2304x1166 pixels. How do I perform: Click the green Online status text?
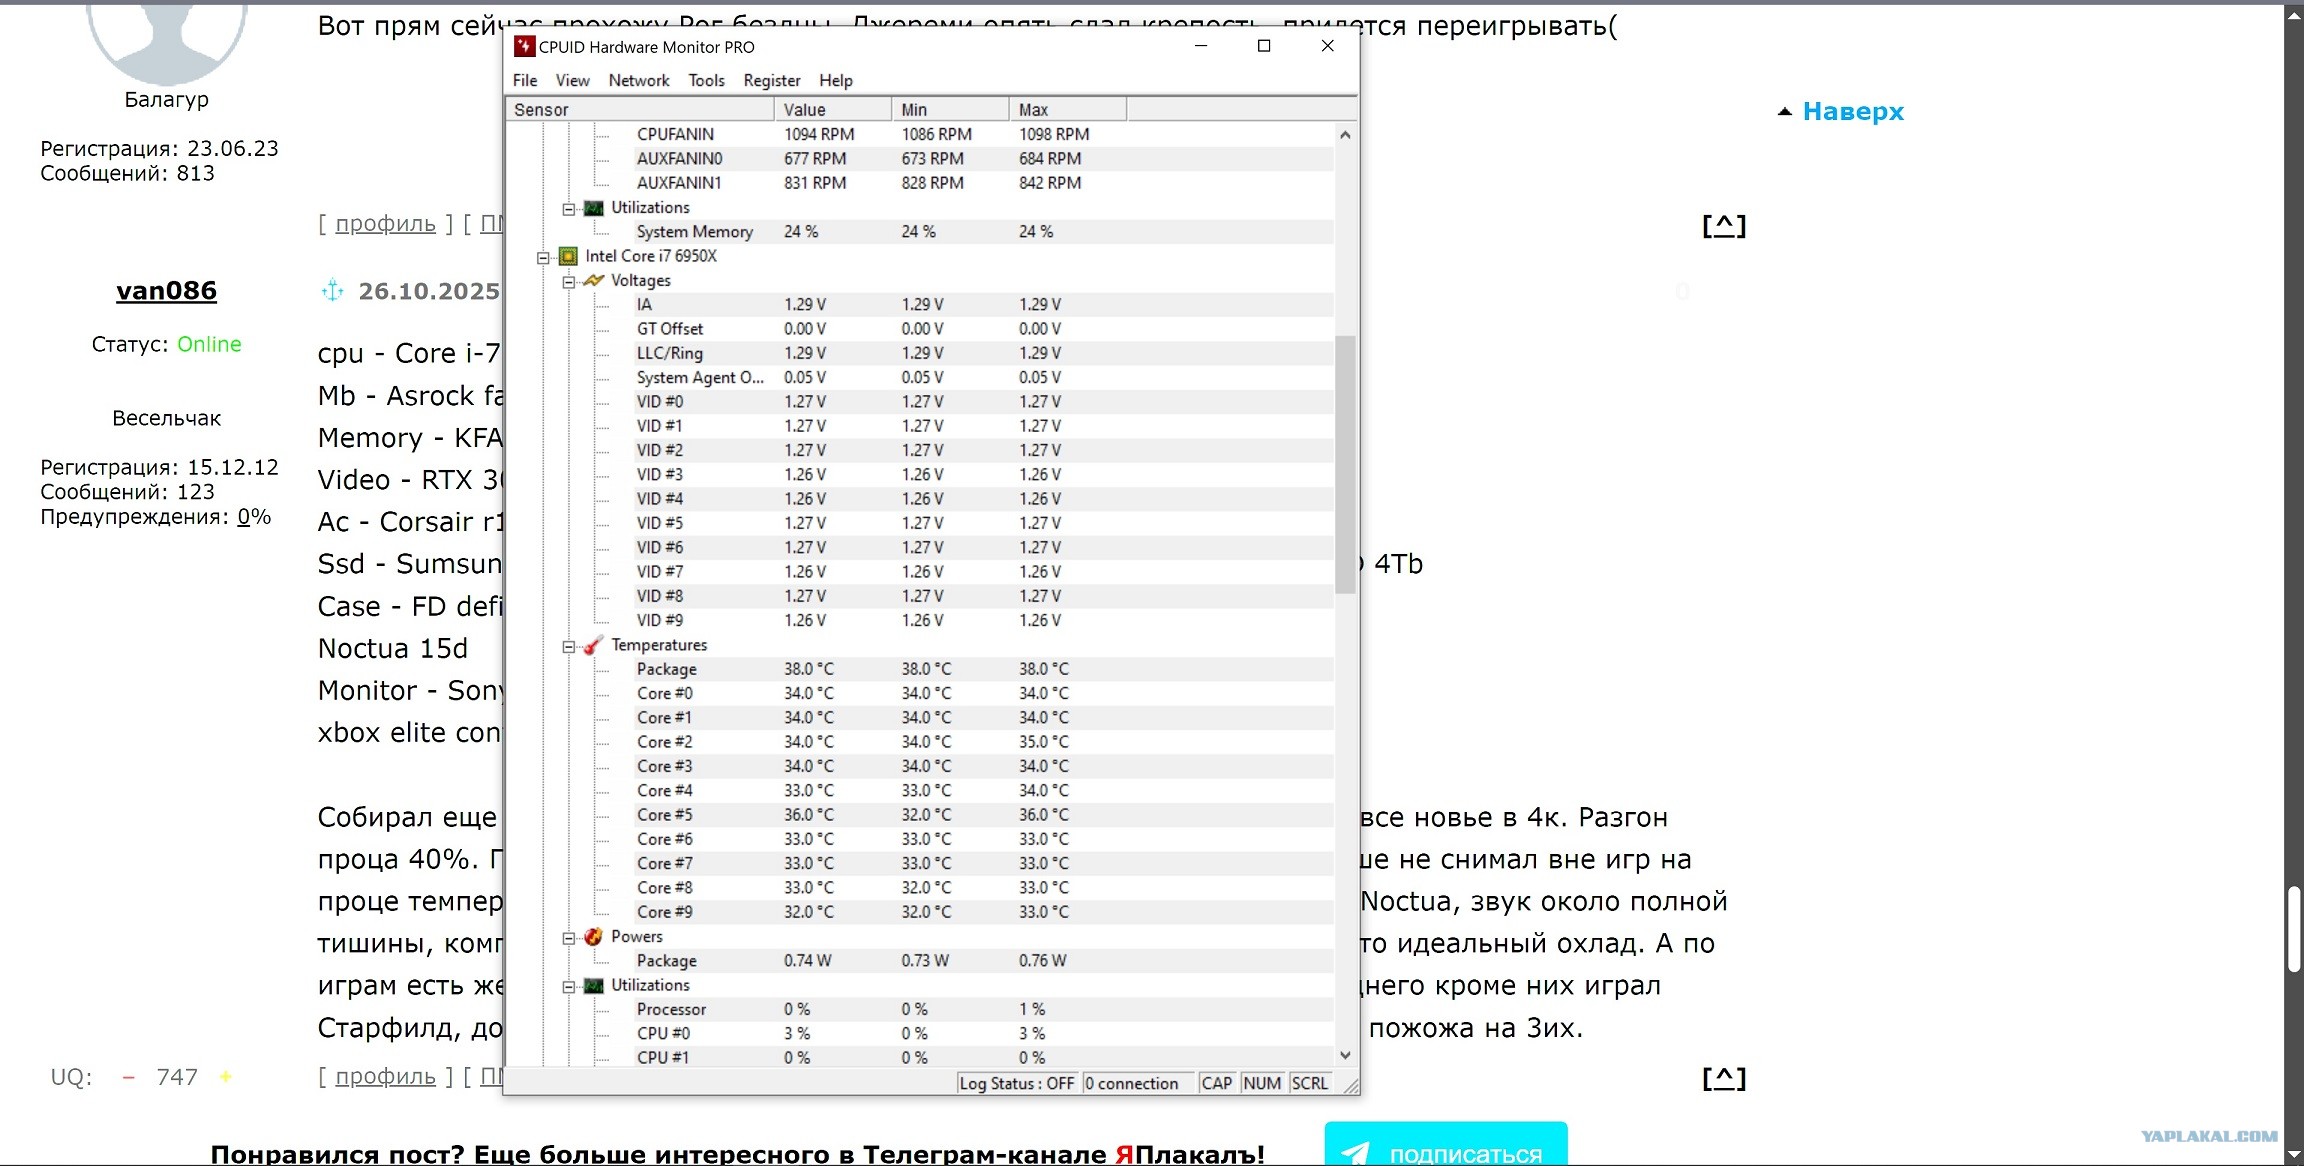(x=209, y=344)
